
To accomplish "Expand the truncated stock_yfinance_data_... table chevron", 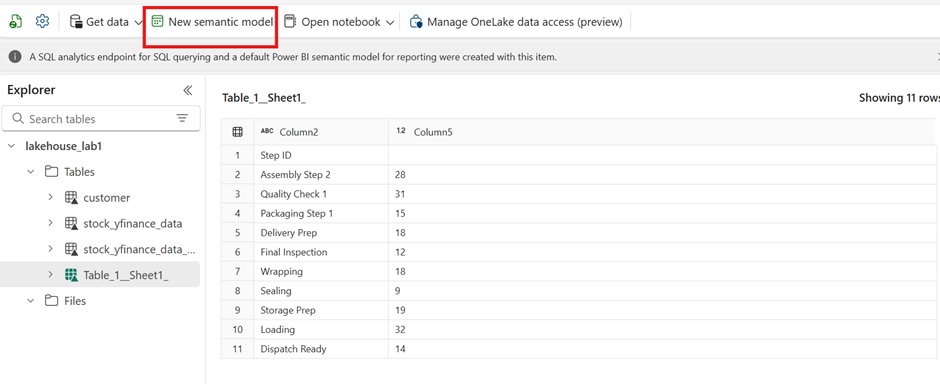I will point(50,249).
